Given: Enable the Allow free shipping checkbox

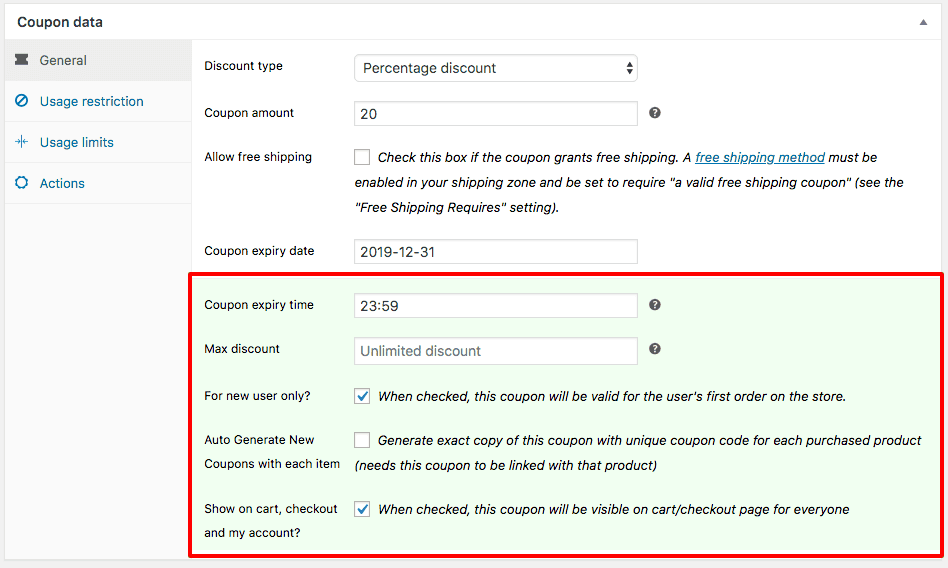Looking at the screenshot, I should pyautogui.click(x=362, y=157).
